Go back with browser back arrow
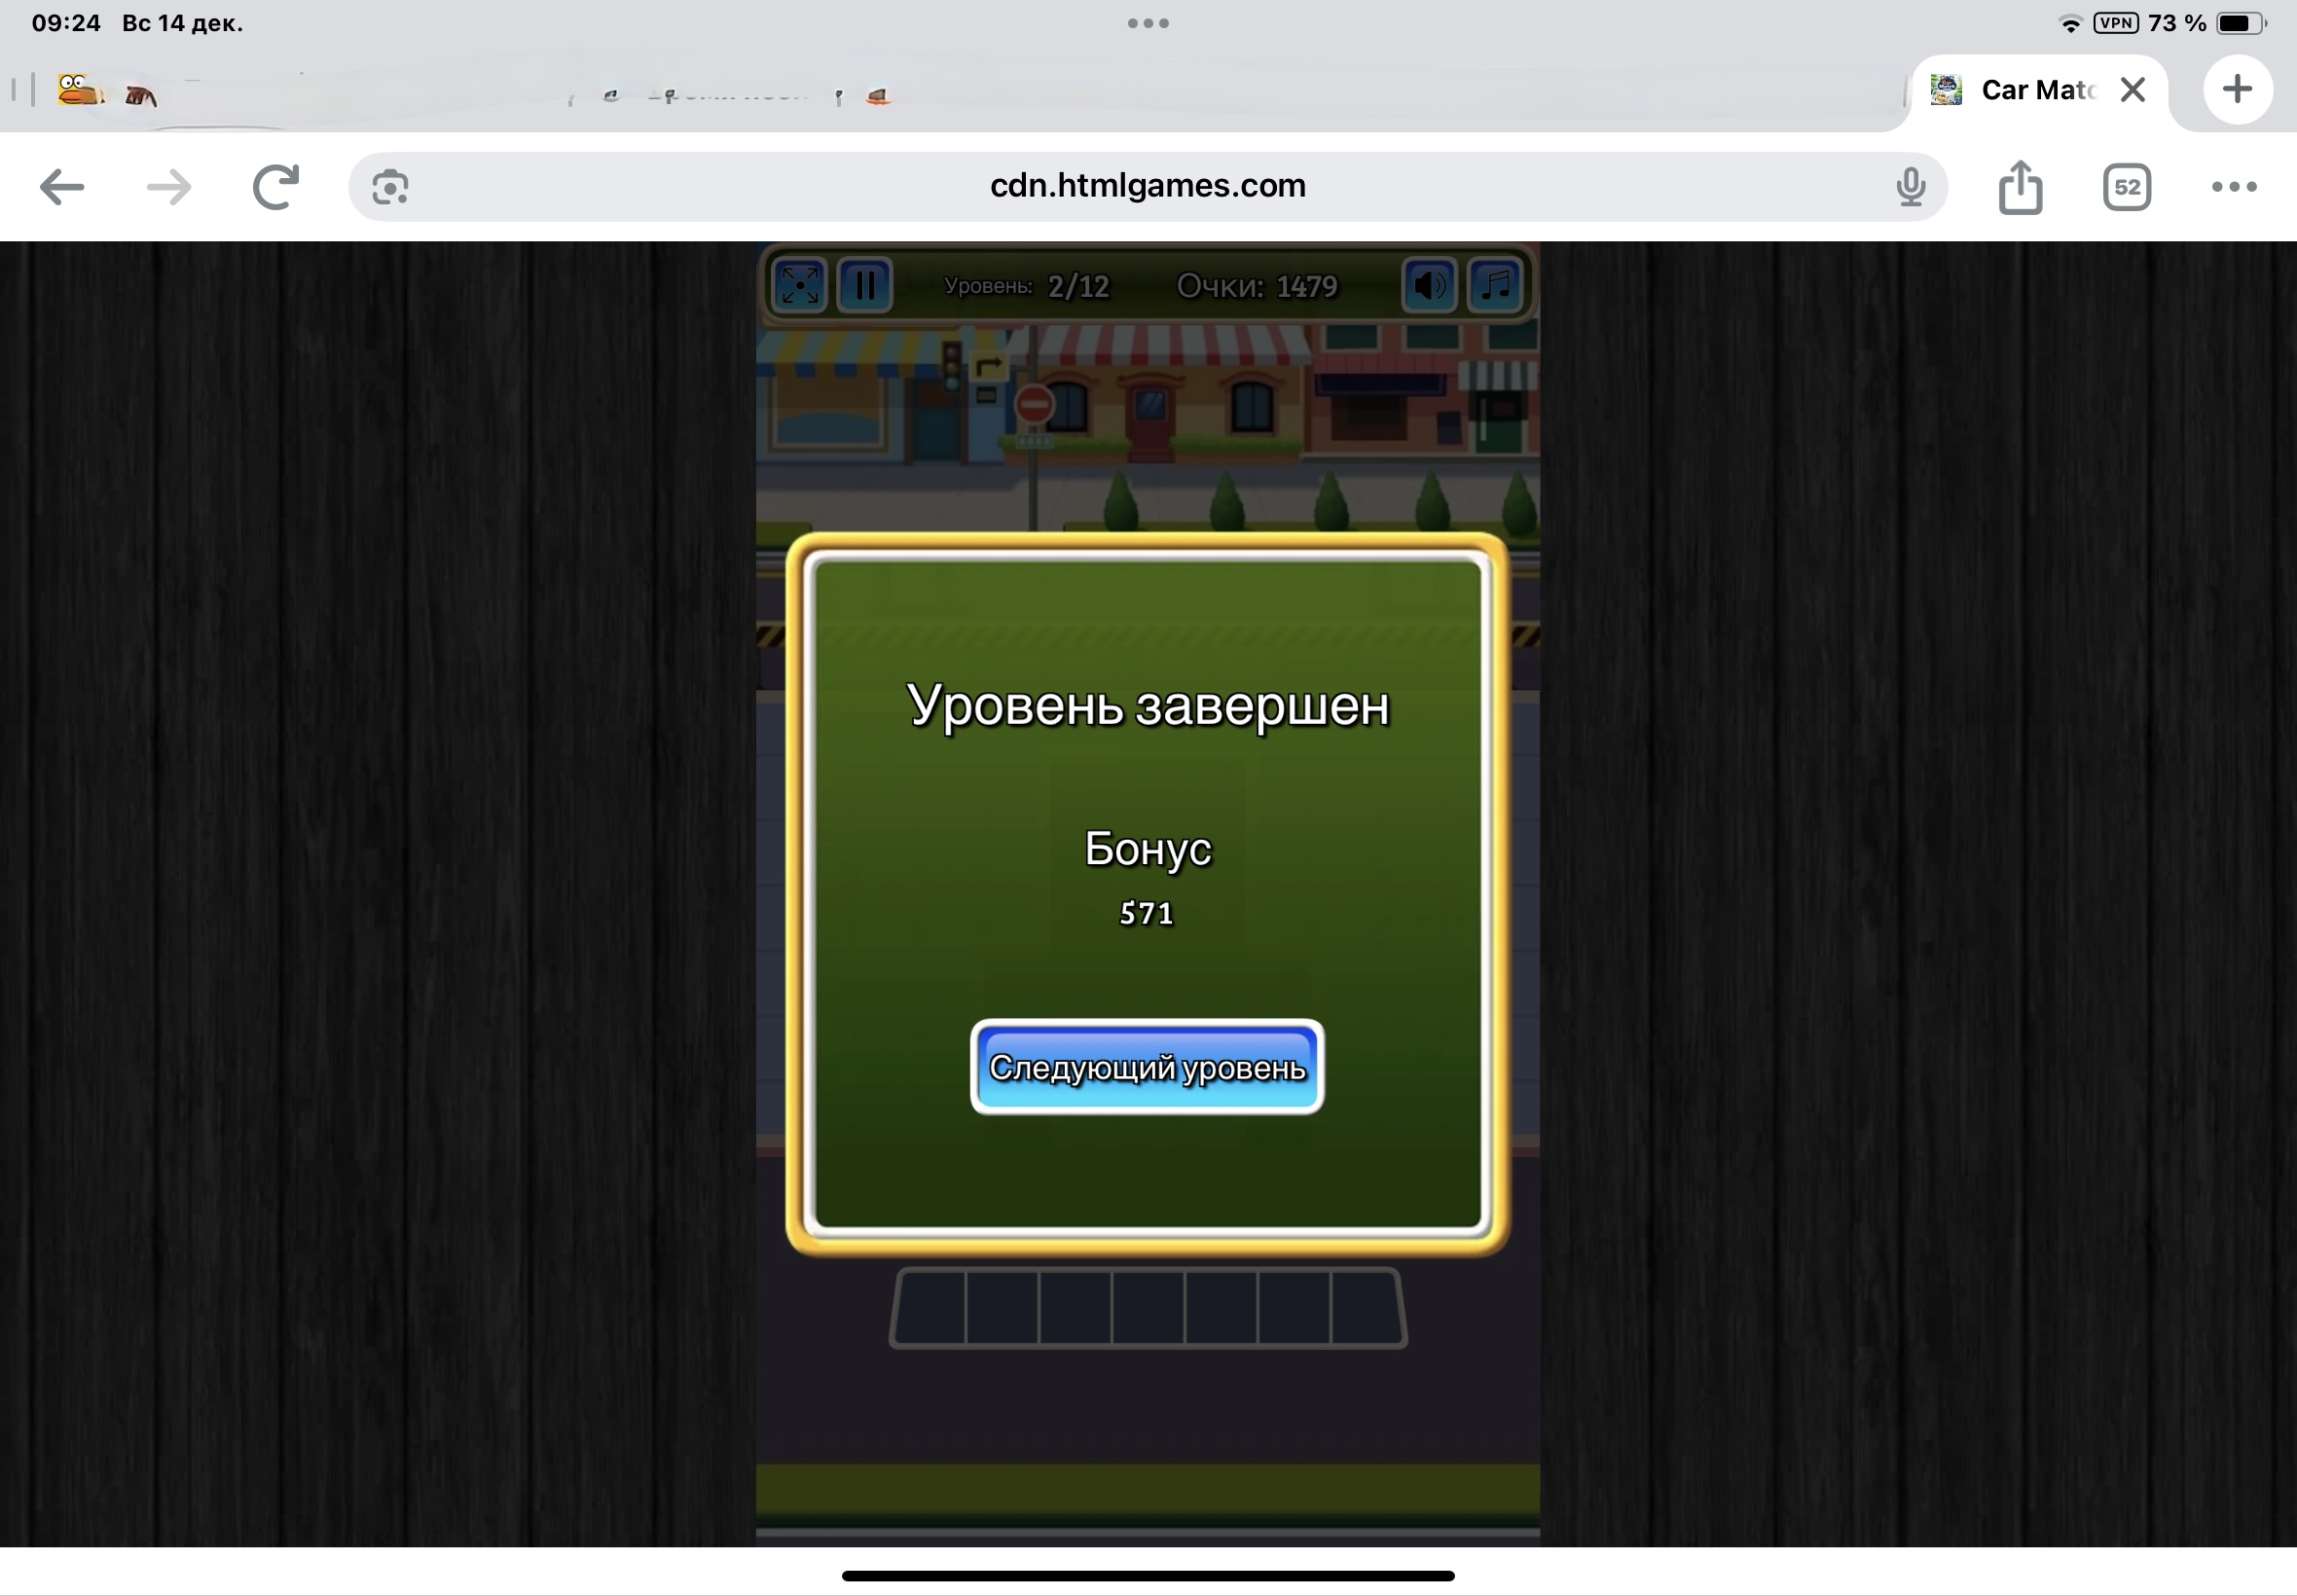Image resolution: width=2297 pixels, height=1596 pixels. pos(62,187)
